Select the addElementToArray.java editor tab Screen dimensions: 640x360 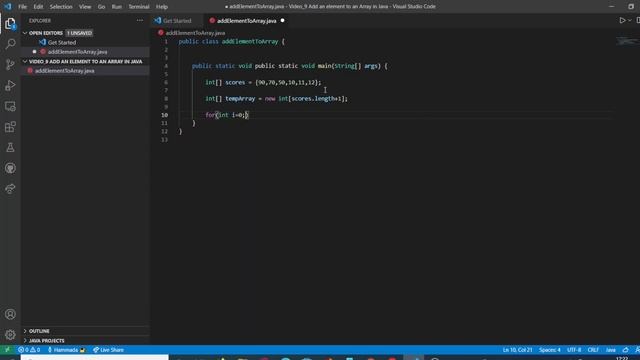(246, 20)
